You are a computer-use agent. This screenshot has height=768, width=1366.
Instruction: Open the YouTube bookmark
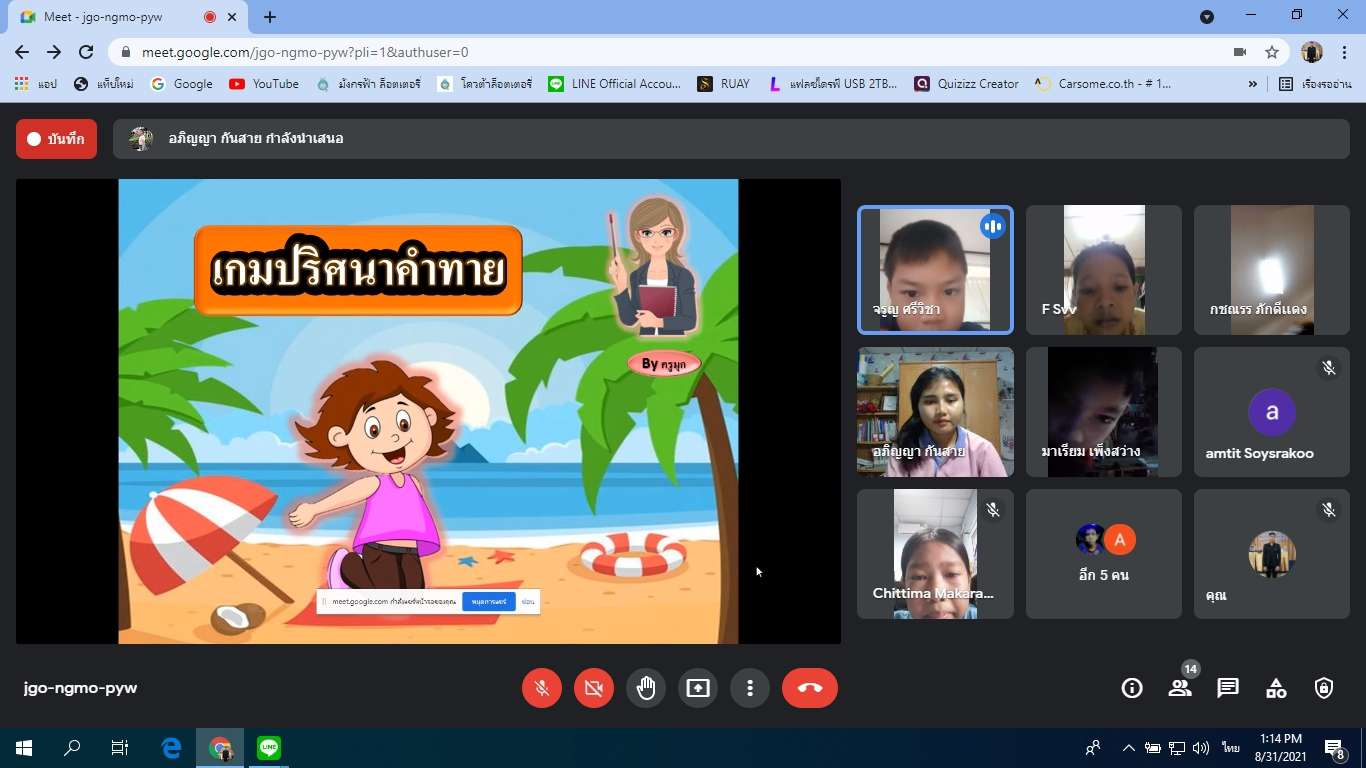coord(264,84)
